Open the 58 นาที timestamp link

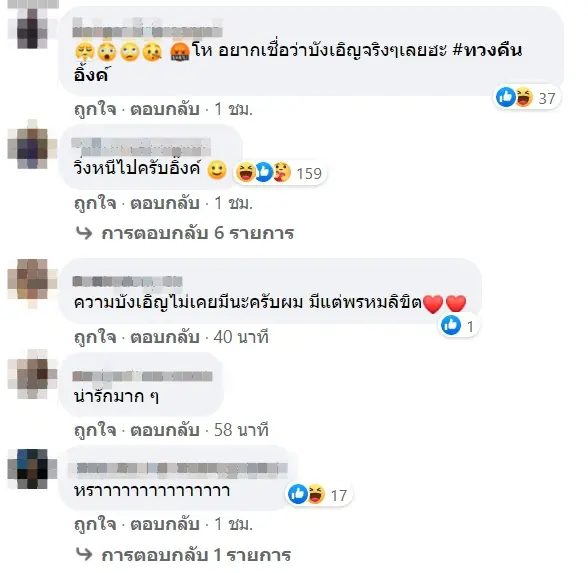[x=241, y=430]
